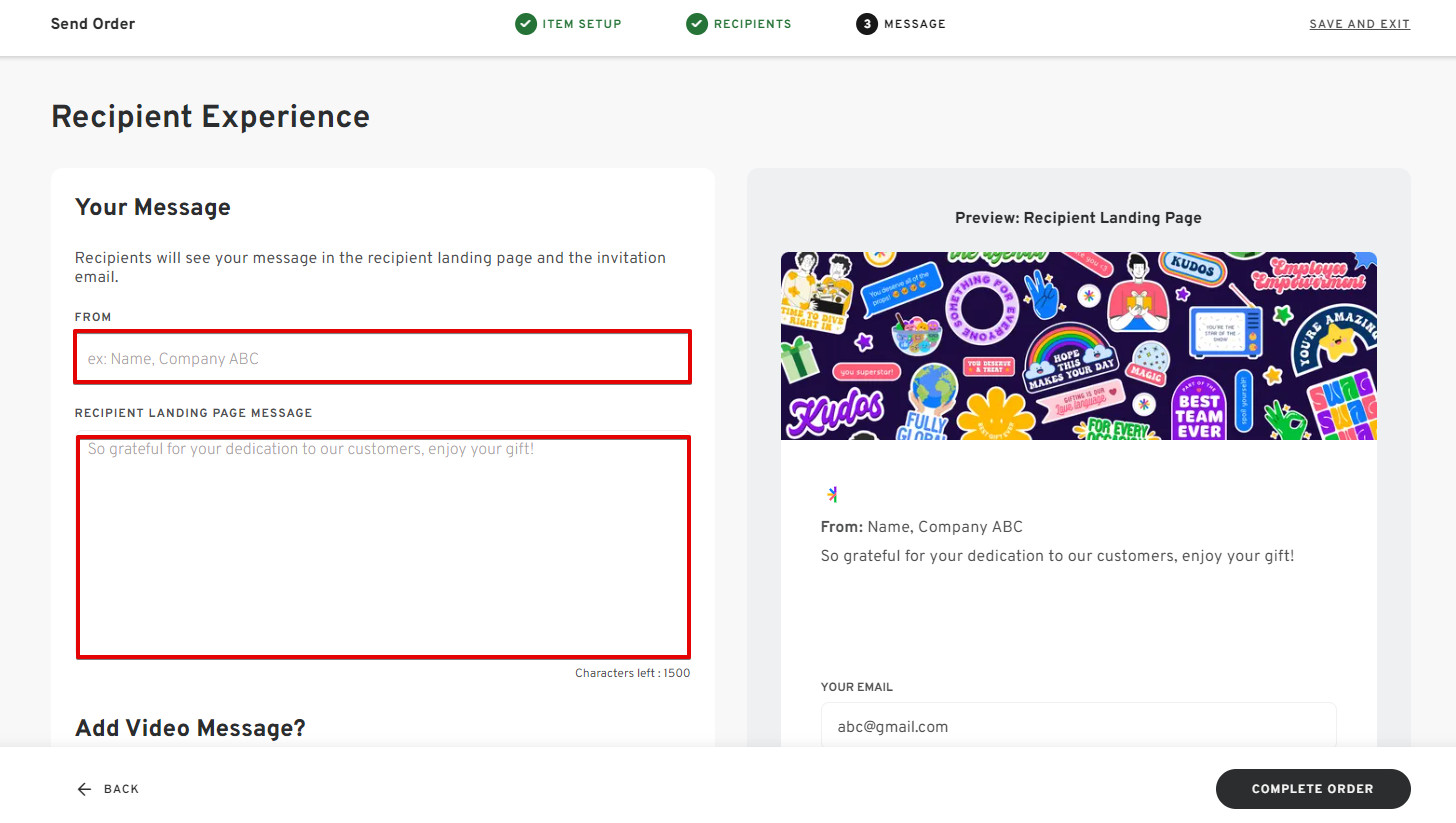Click the Back button label
The width and height of the screenshot is (1456, 823).
(x=121, y=789)
